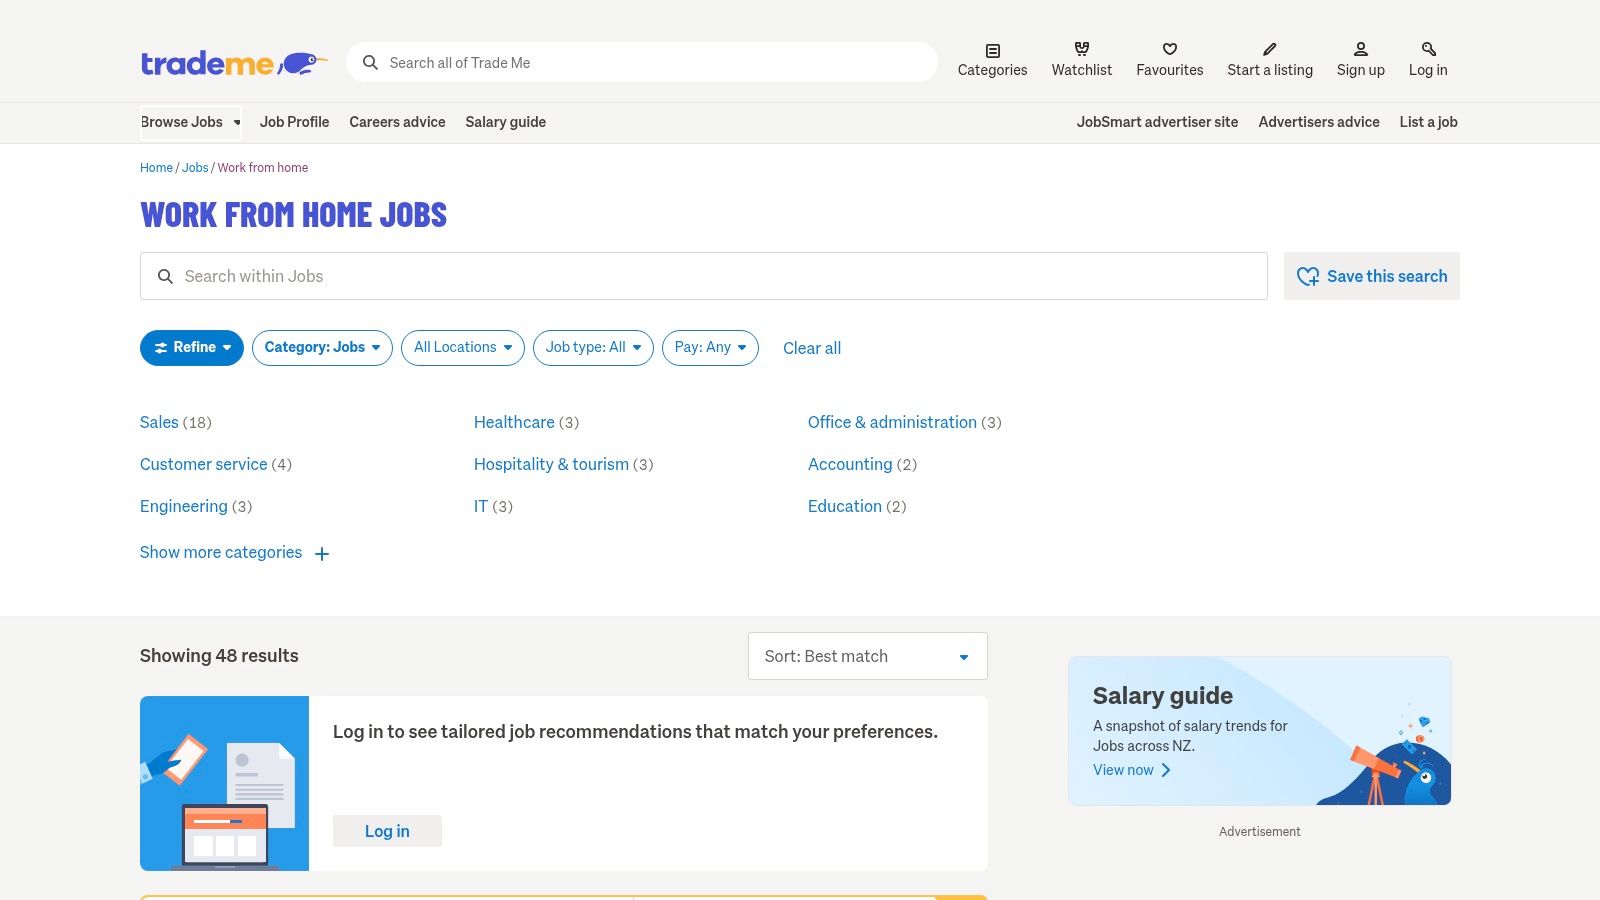Select the Categories icon

coord(992,48)
